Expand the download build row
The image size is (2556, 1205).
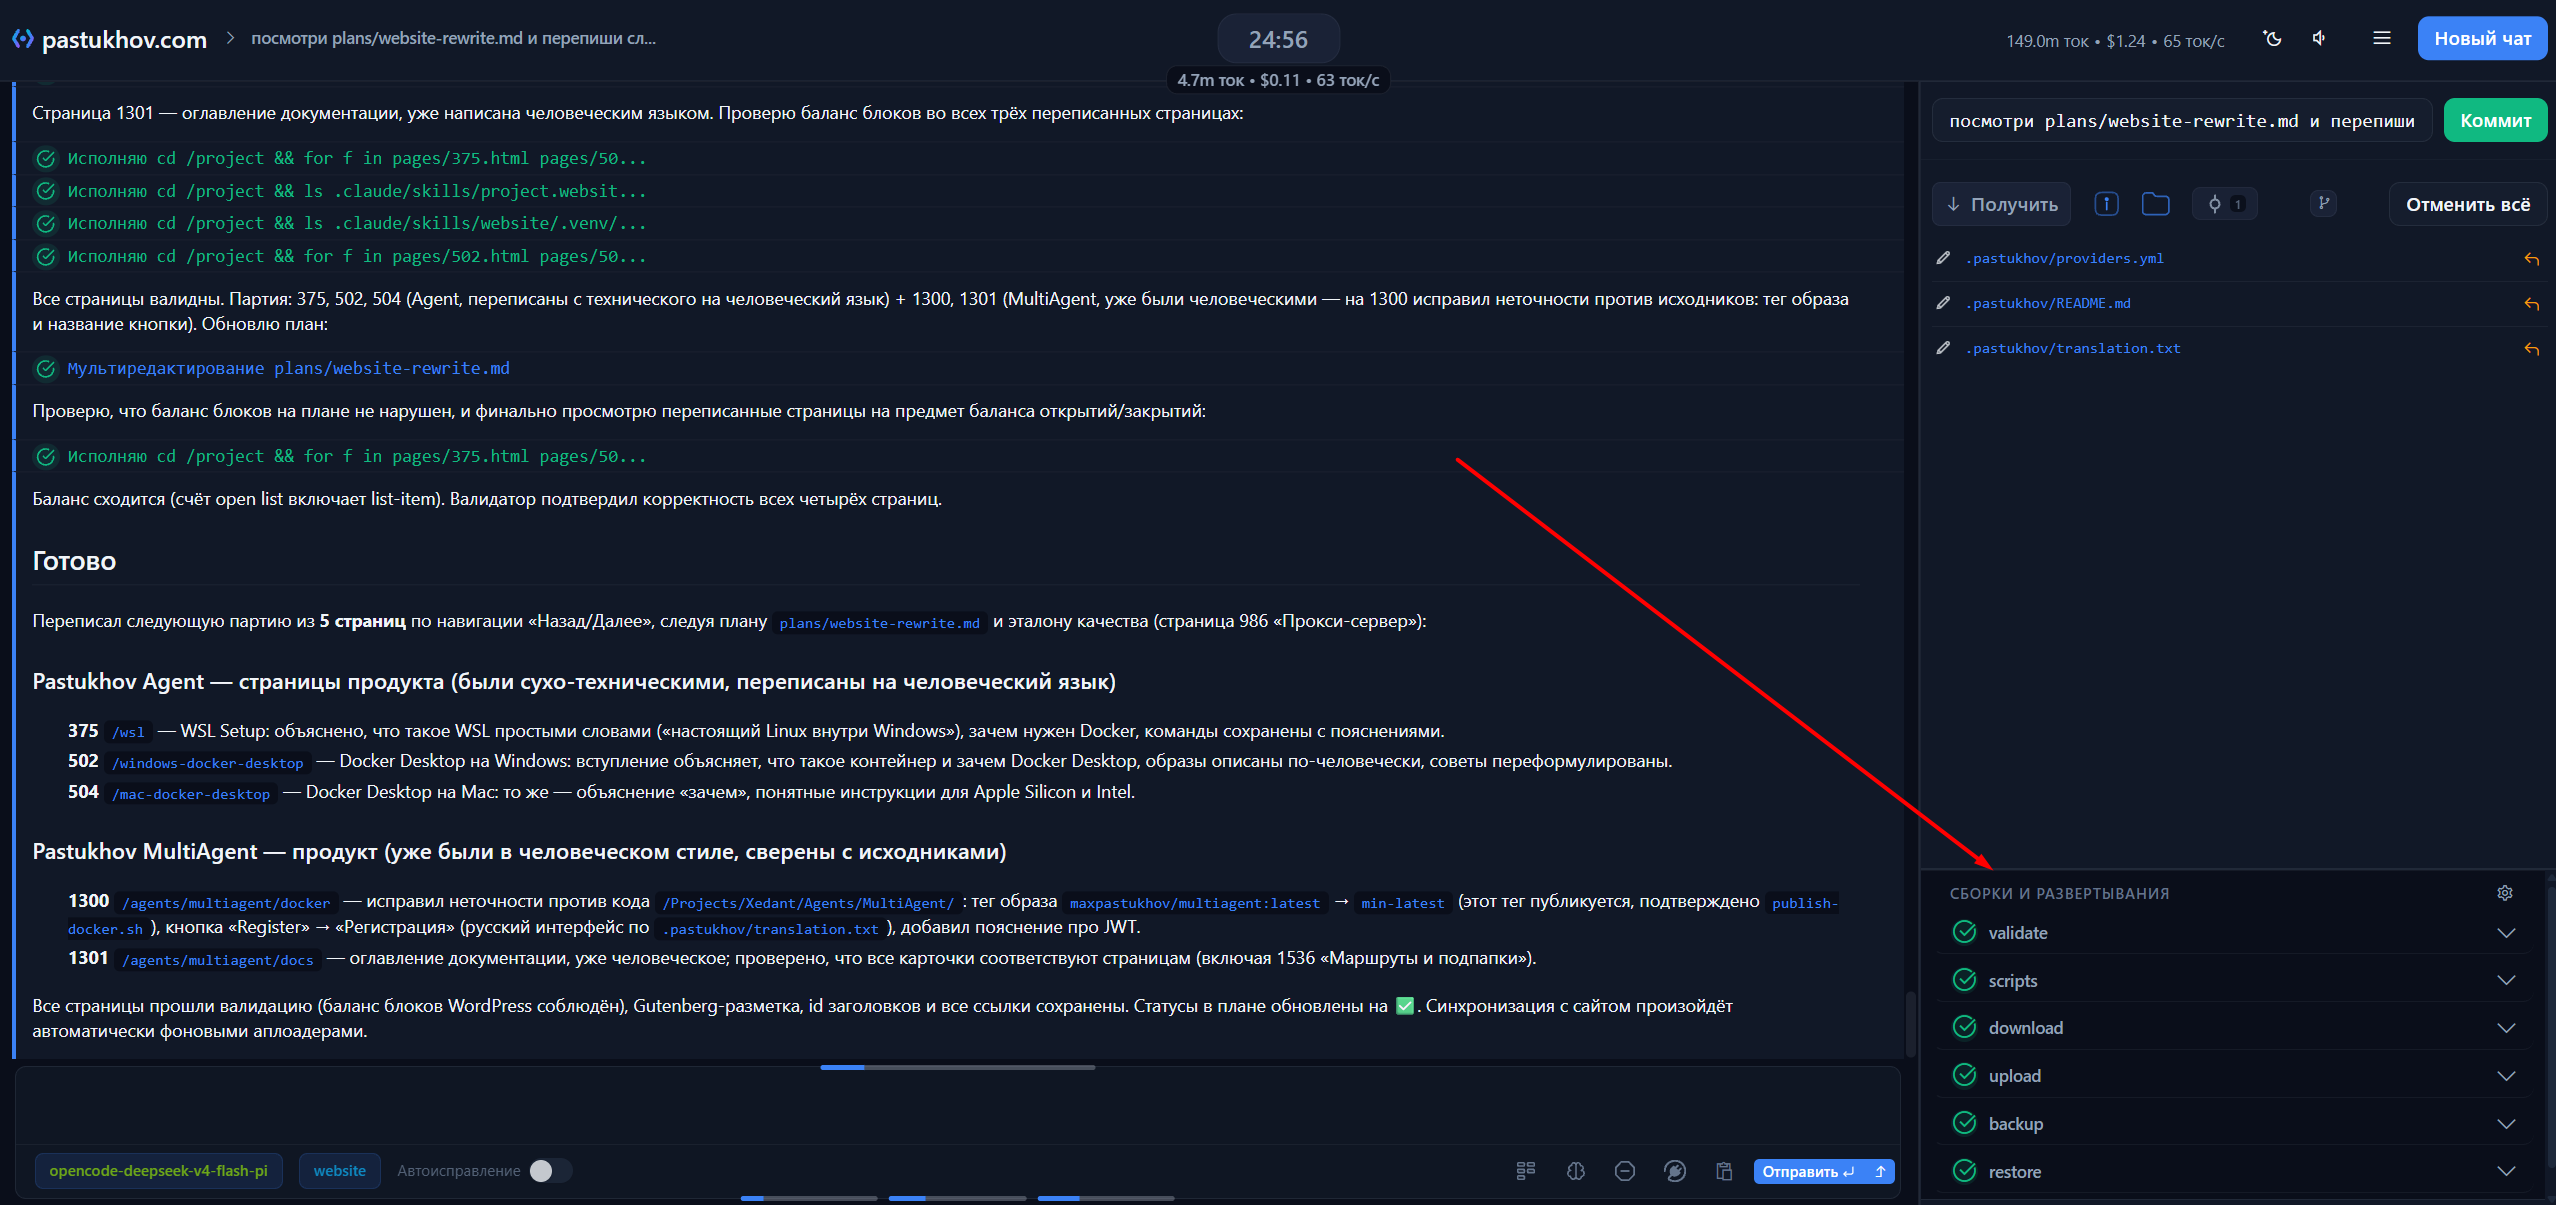[x=2506, y=1028]
